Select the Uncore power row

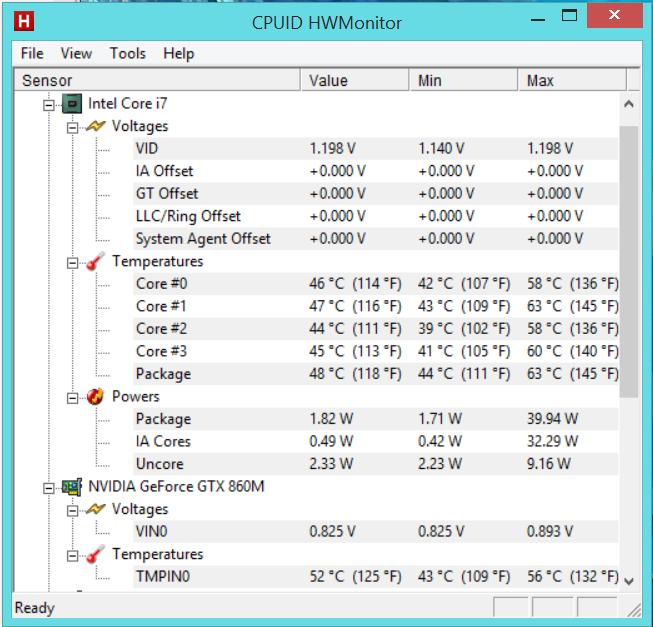376,464
